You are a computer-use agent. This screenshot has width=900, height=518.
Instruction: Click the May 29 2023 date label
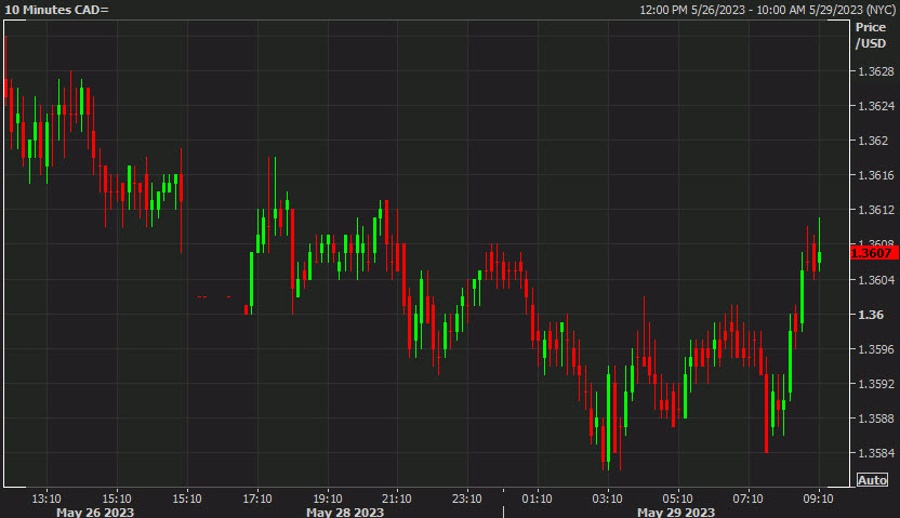tap(675, 511)
